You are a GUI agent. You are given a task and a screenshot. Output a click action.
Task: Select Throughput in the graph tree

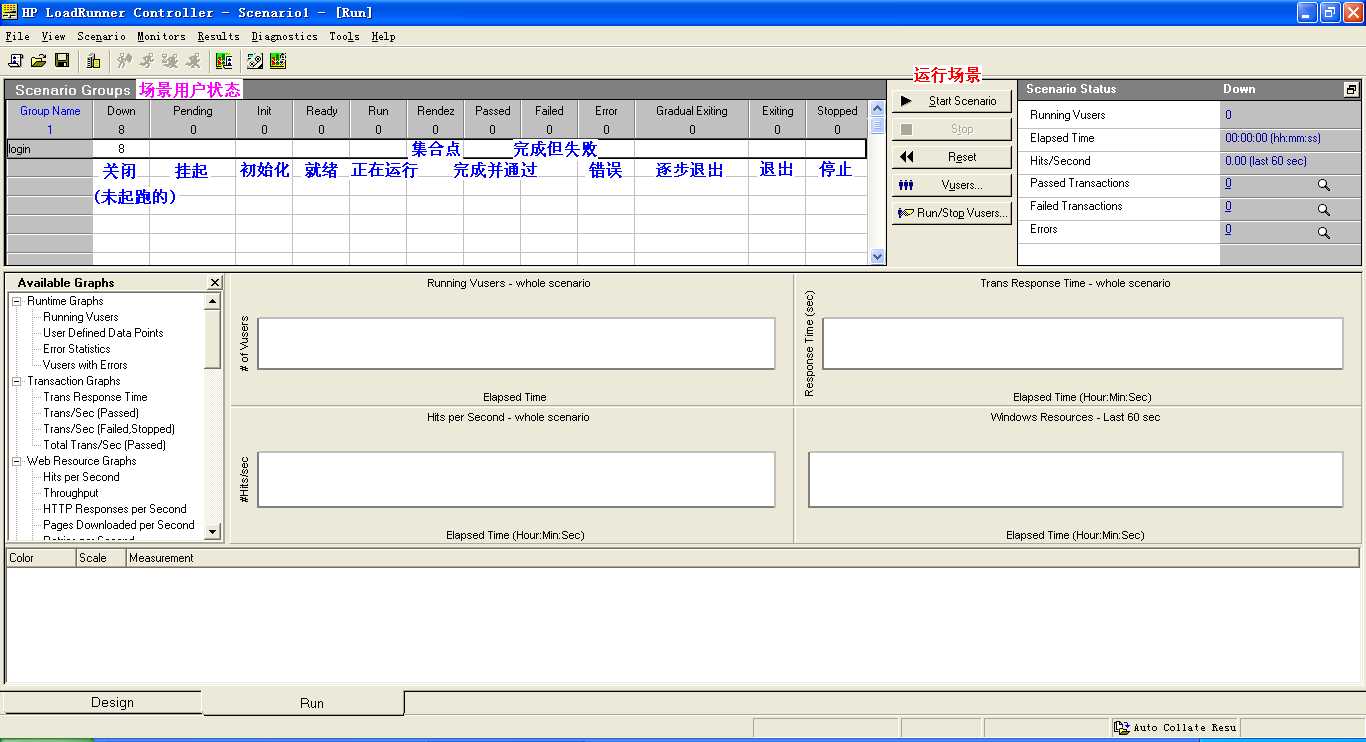tap(71, 493)
